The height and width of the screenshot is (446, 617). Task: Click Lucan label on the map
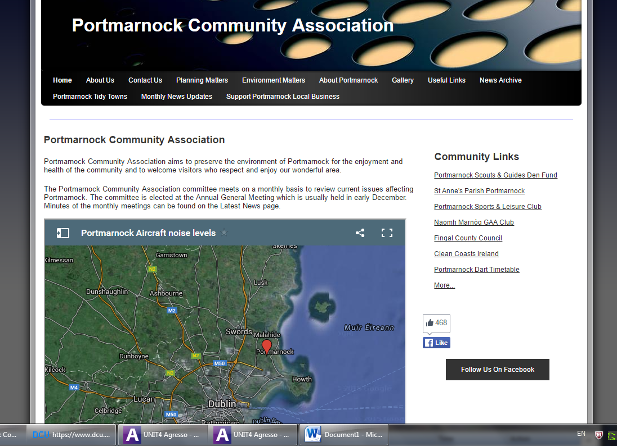click(x=143, y=399)
